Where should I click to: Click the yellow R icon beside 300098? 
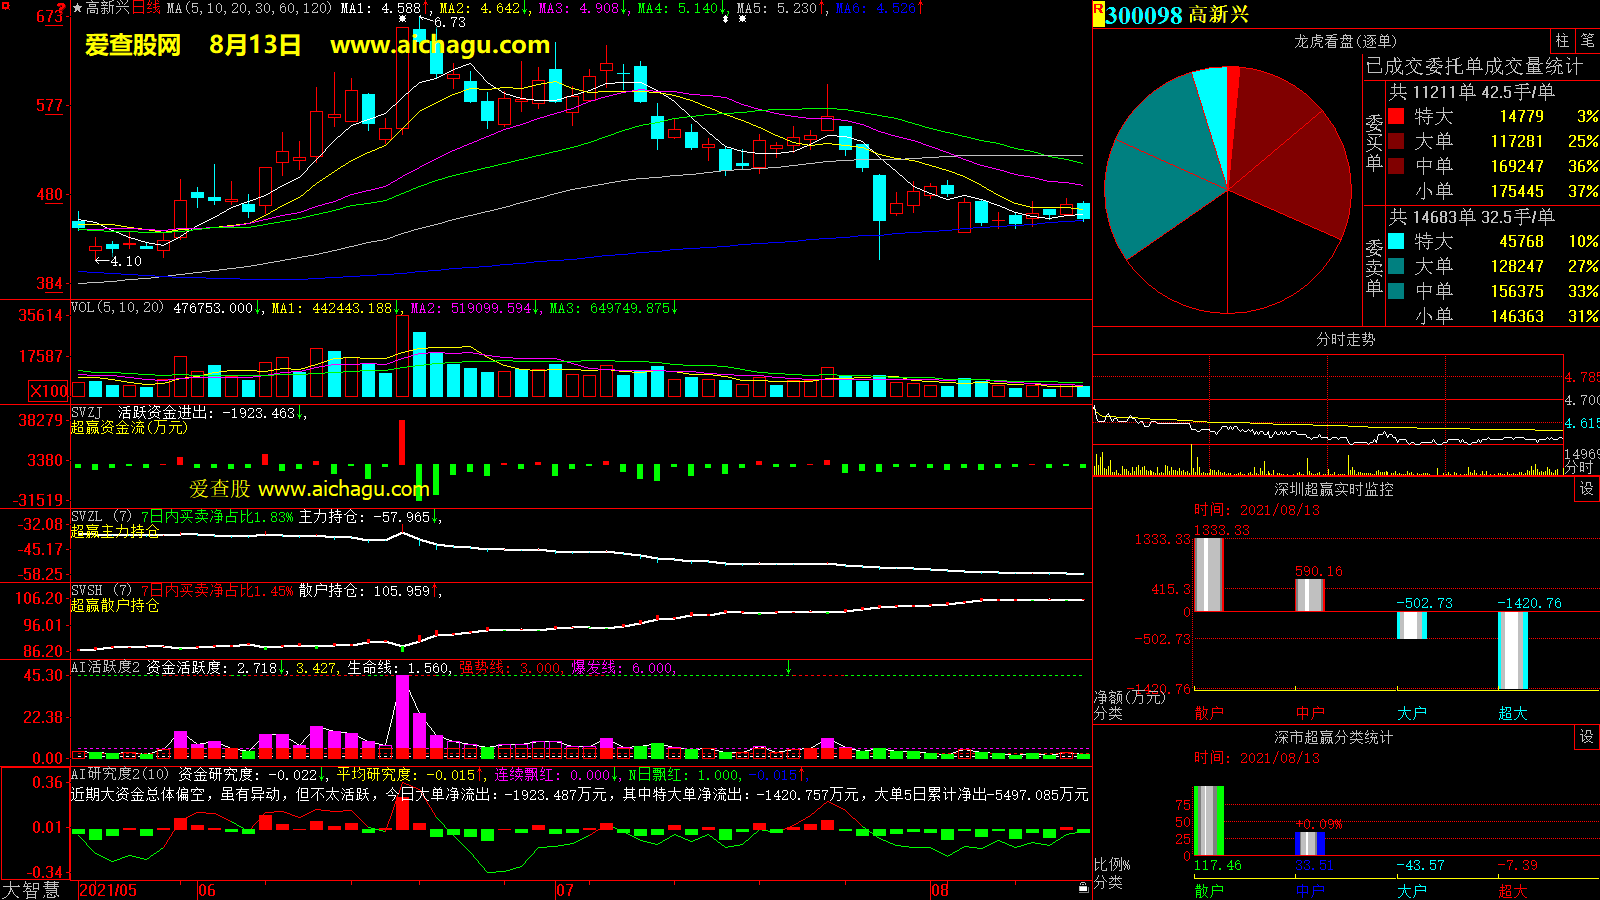1098,14
